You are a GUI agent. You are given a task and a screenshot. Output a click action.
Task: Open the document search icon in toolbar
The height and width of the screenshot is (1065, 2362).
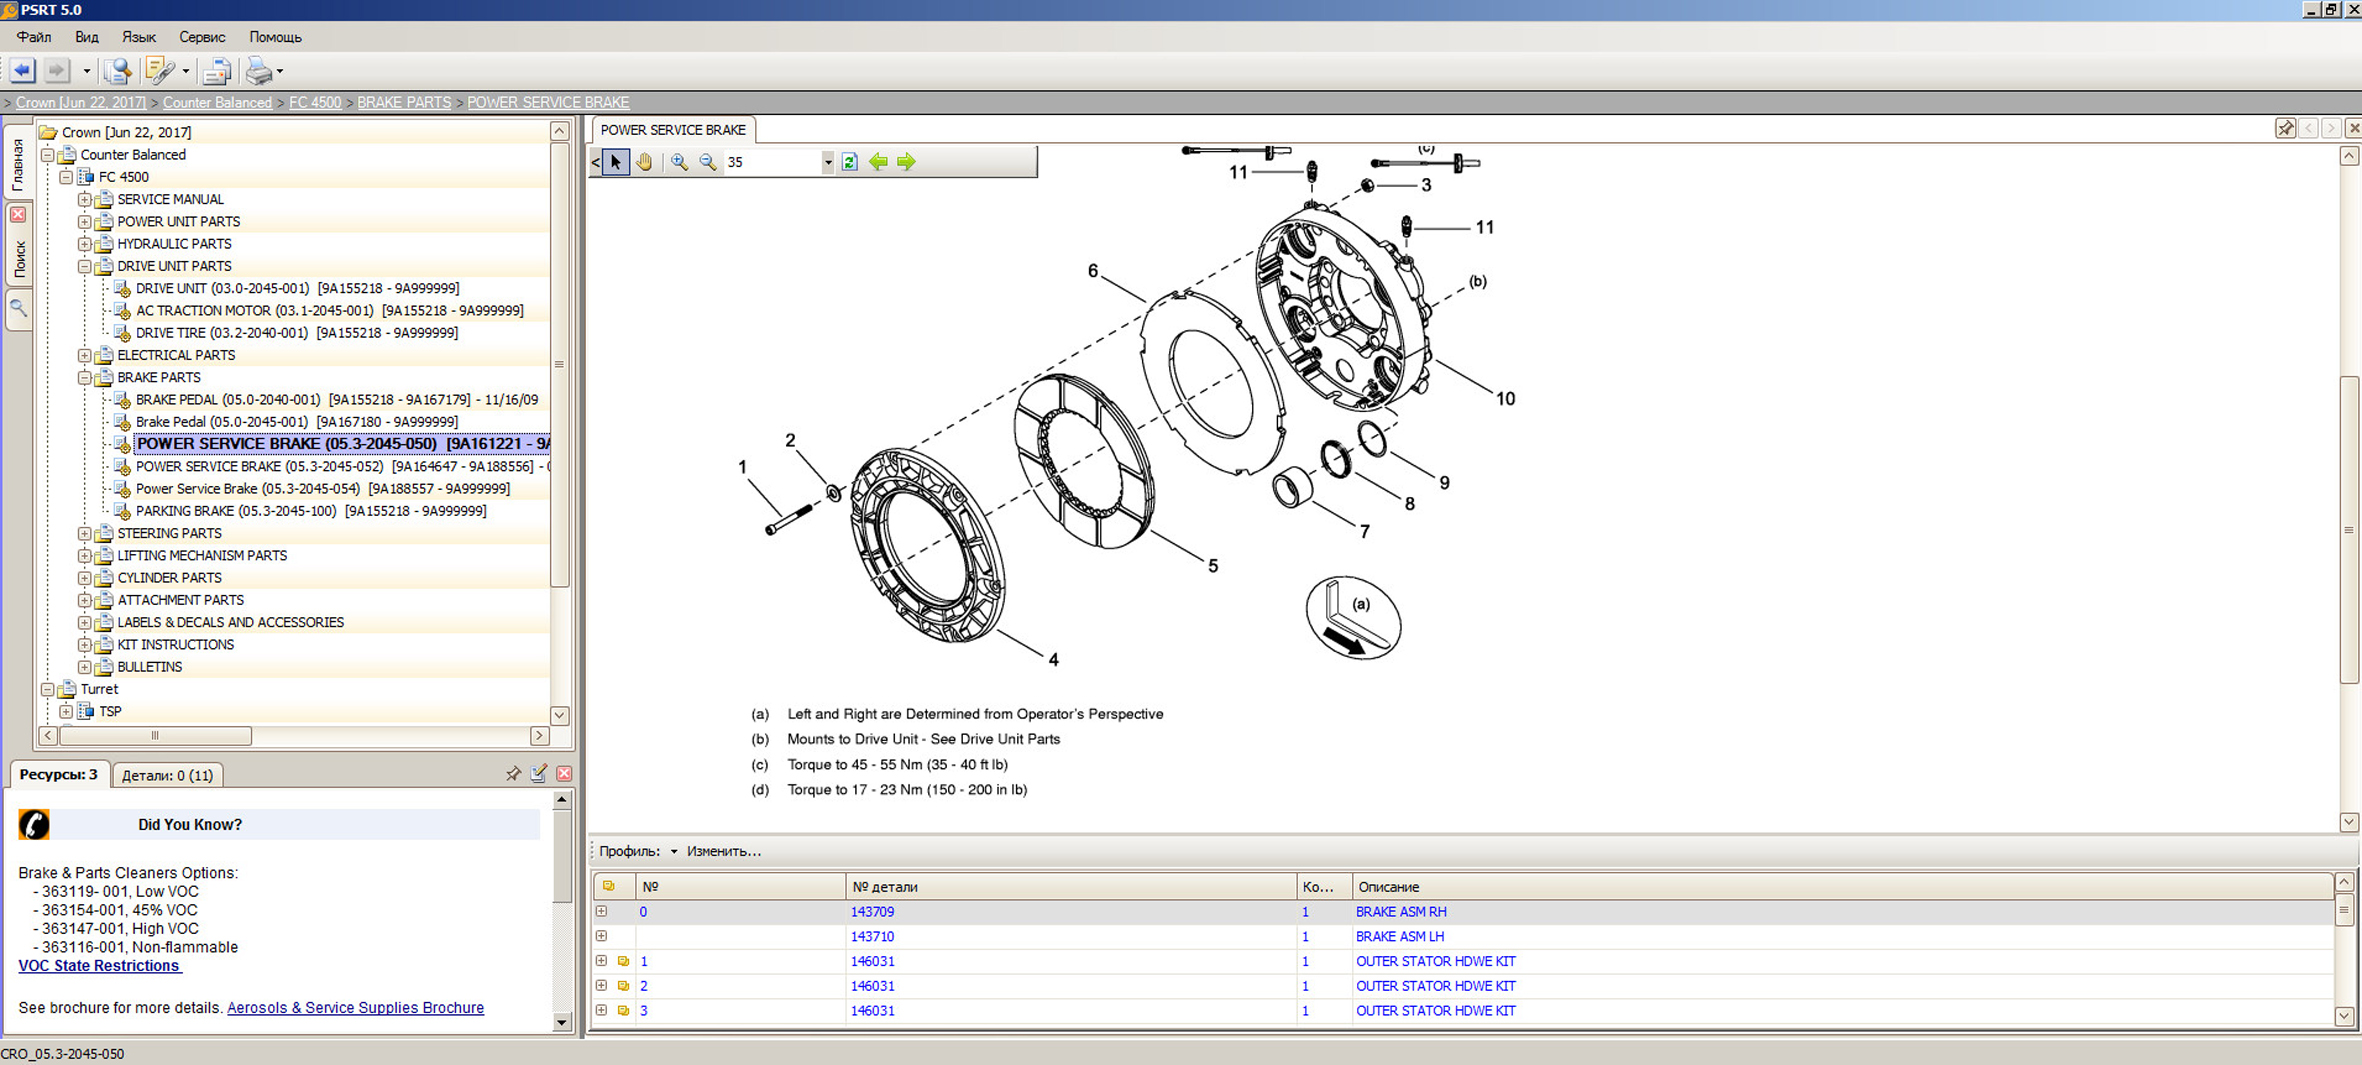tap(117, 71)
